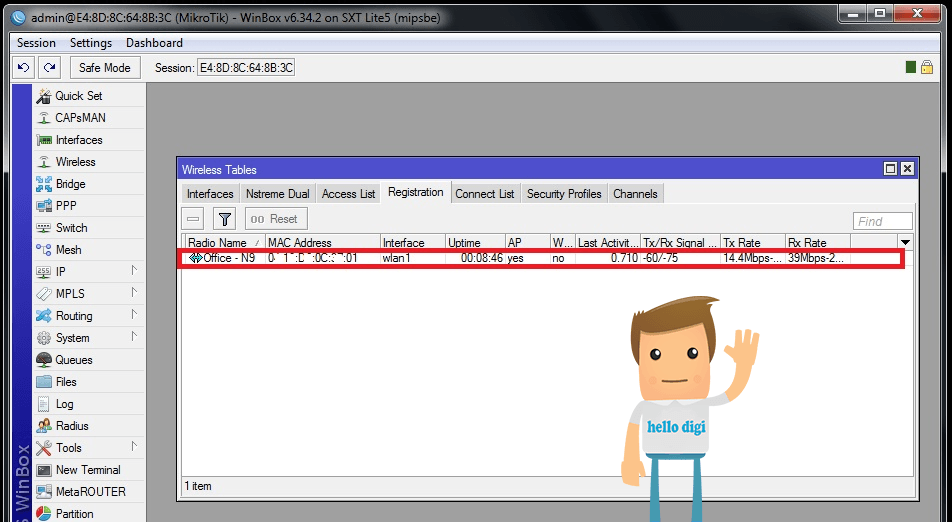Switch to the Interfaces tab

210,194
